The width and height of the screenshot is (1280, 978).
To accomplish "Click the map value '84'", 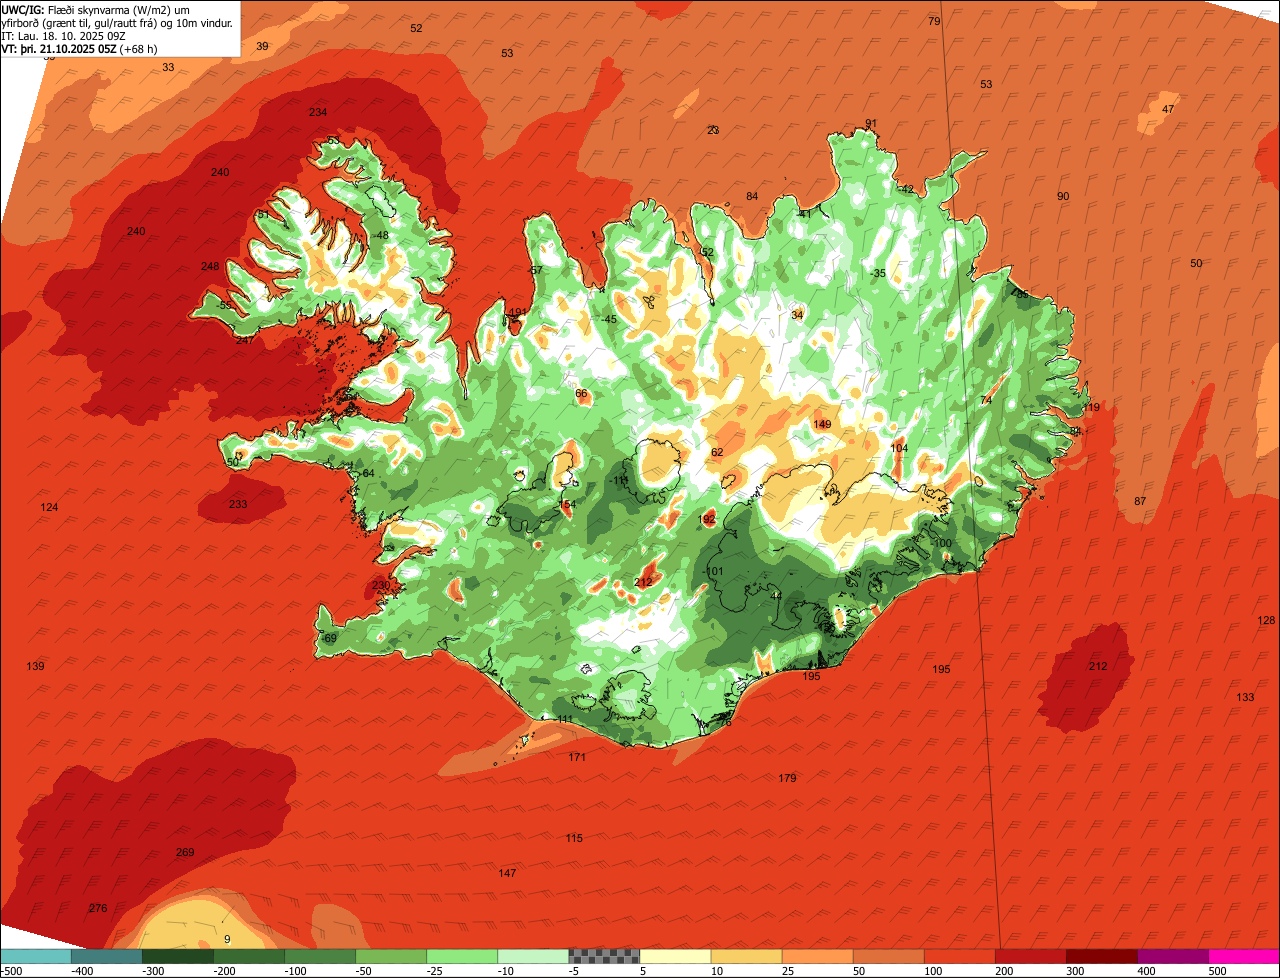I will (x=752, y=196).
